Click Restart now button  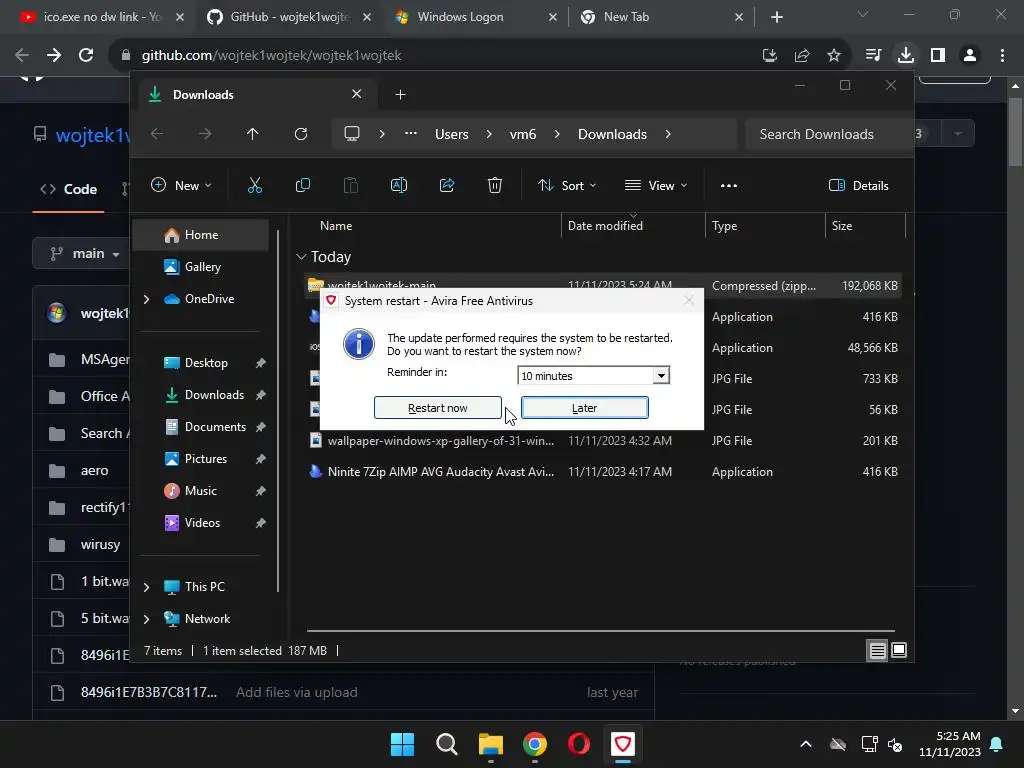pyautogui.click(x=438, y=408)
